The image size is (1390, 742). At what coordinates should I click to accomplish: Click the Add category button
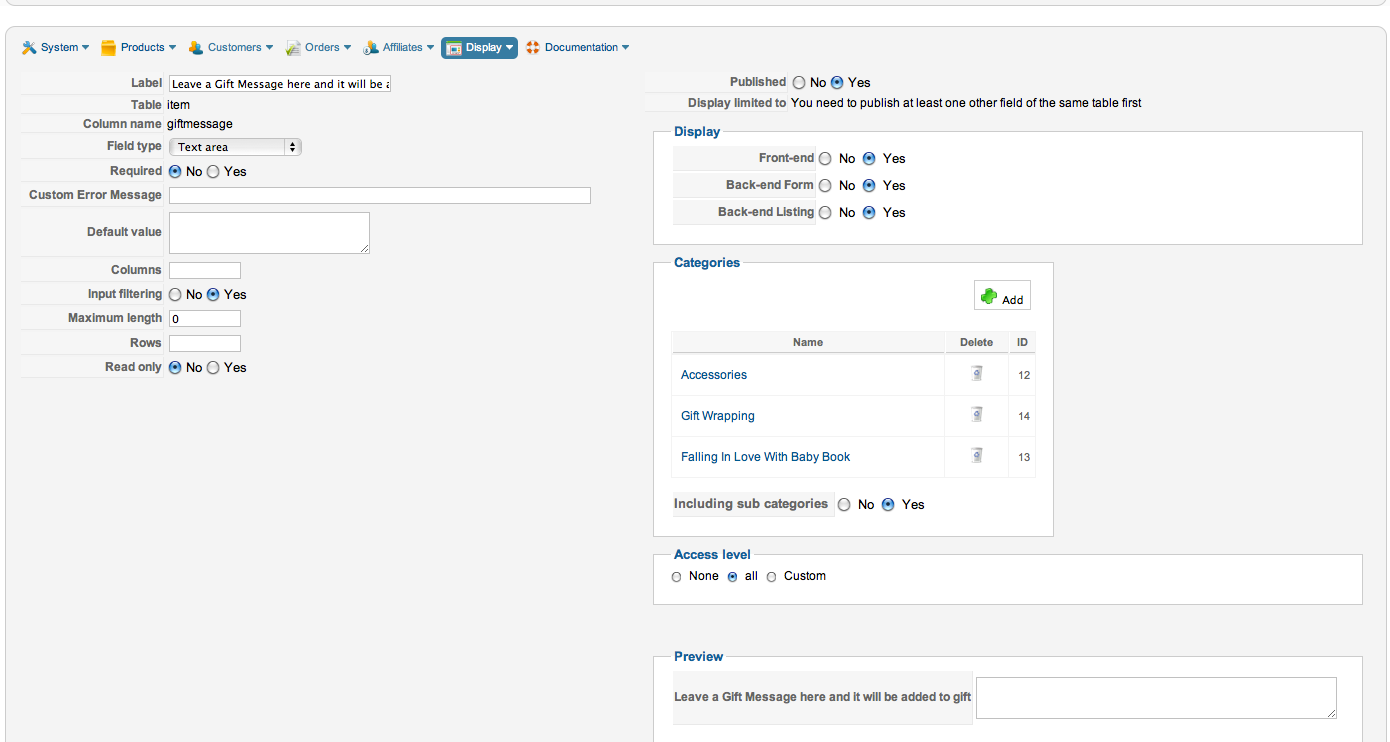pyautogui.click(x=1002, y=297)
